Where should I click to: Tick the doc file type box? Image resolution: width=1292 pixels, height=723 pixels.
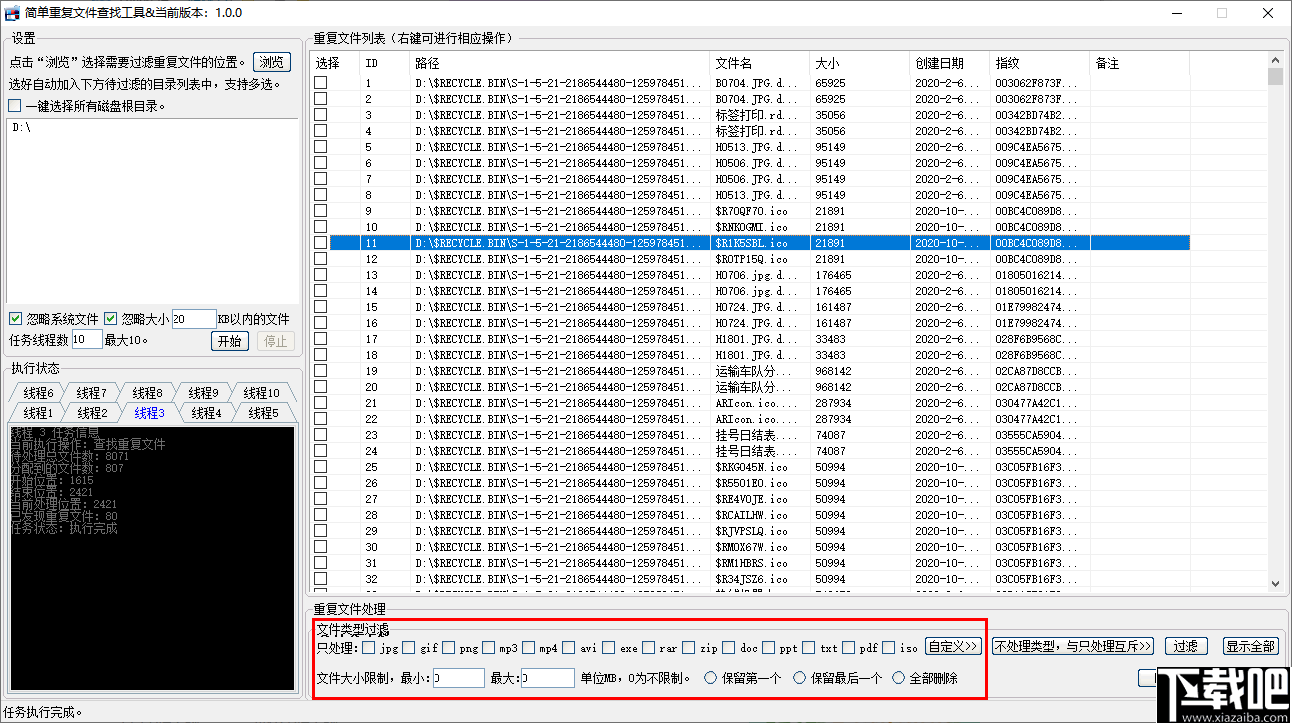[x=729, y=647]
